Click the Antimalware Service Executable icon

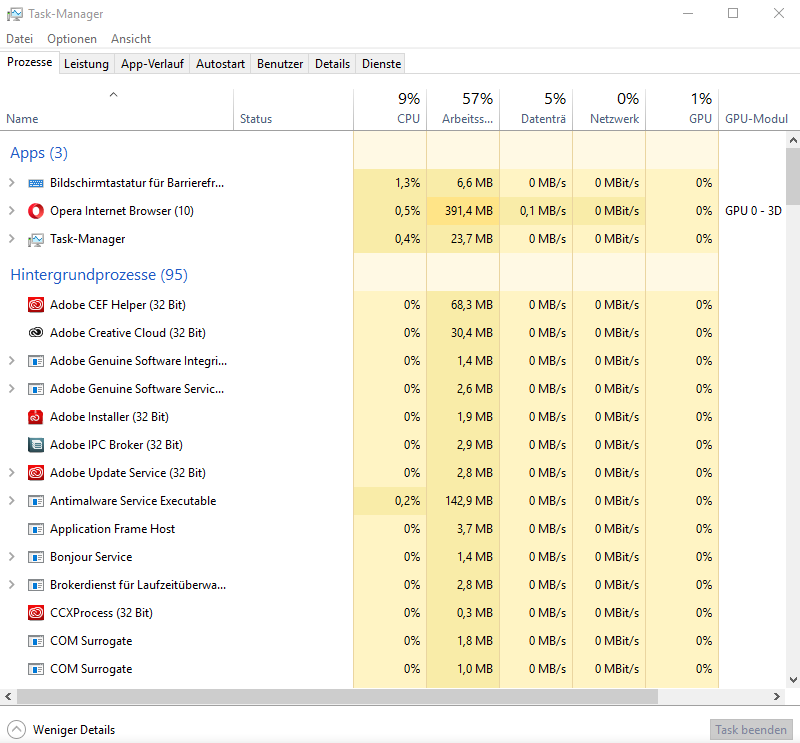(x=36, y=501)
